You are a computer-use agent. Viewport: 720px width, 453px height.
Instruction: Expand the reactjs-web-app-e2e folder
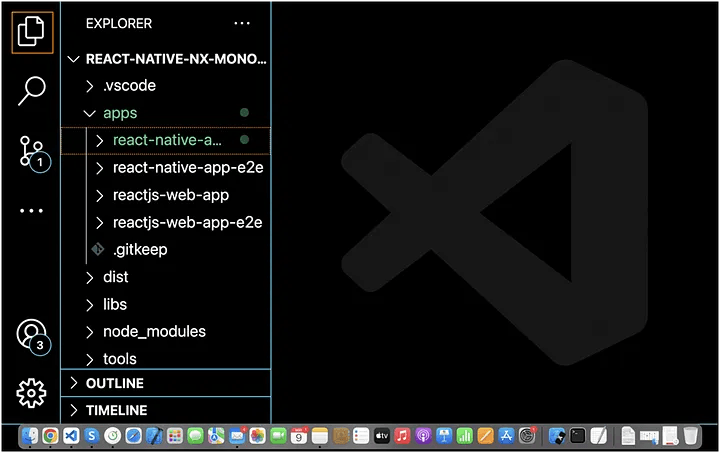click(x=166, y=223)
